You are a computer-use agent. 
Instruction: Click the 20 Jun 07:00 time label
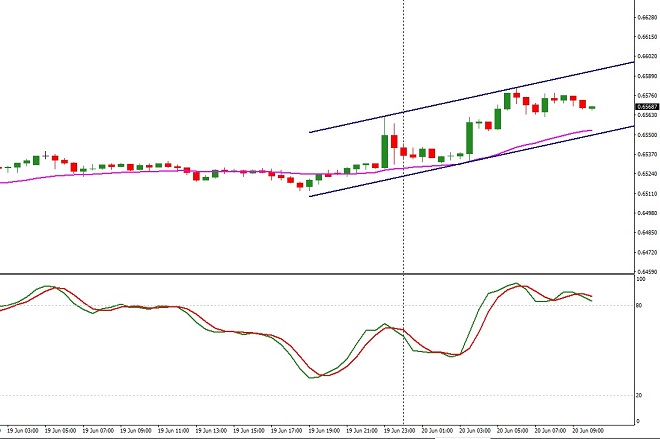550,431
